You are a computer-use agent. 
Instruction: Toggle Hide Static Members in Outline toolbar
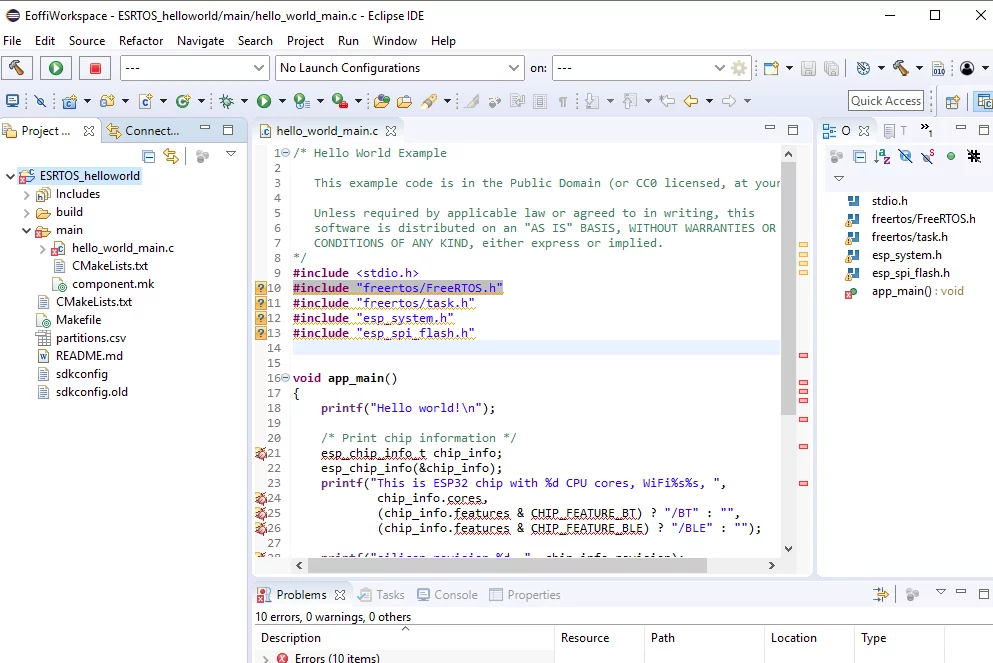928,156
